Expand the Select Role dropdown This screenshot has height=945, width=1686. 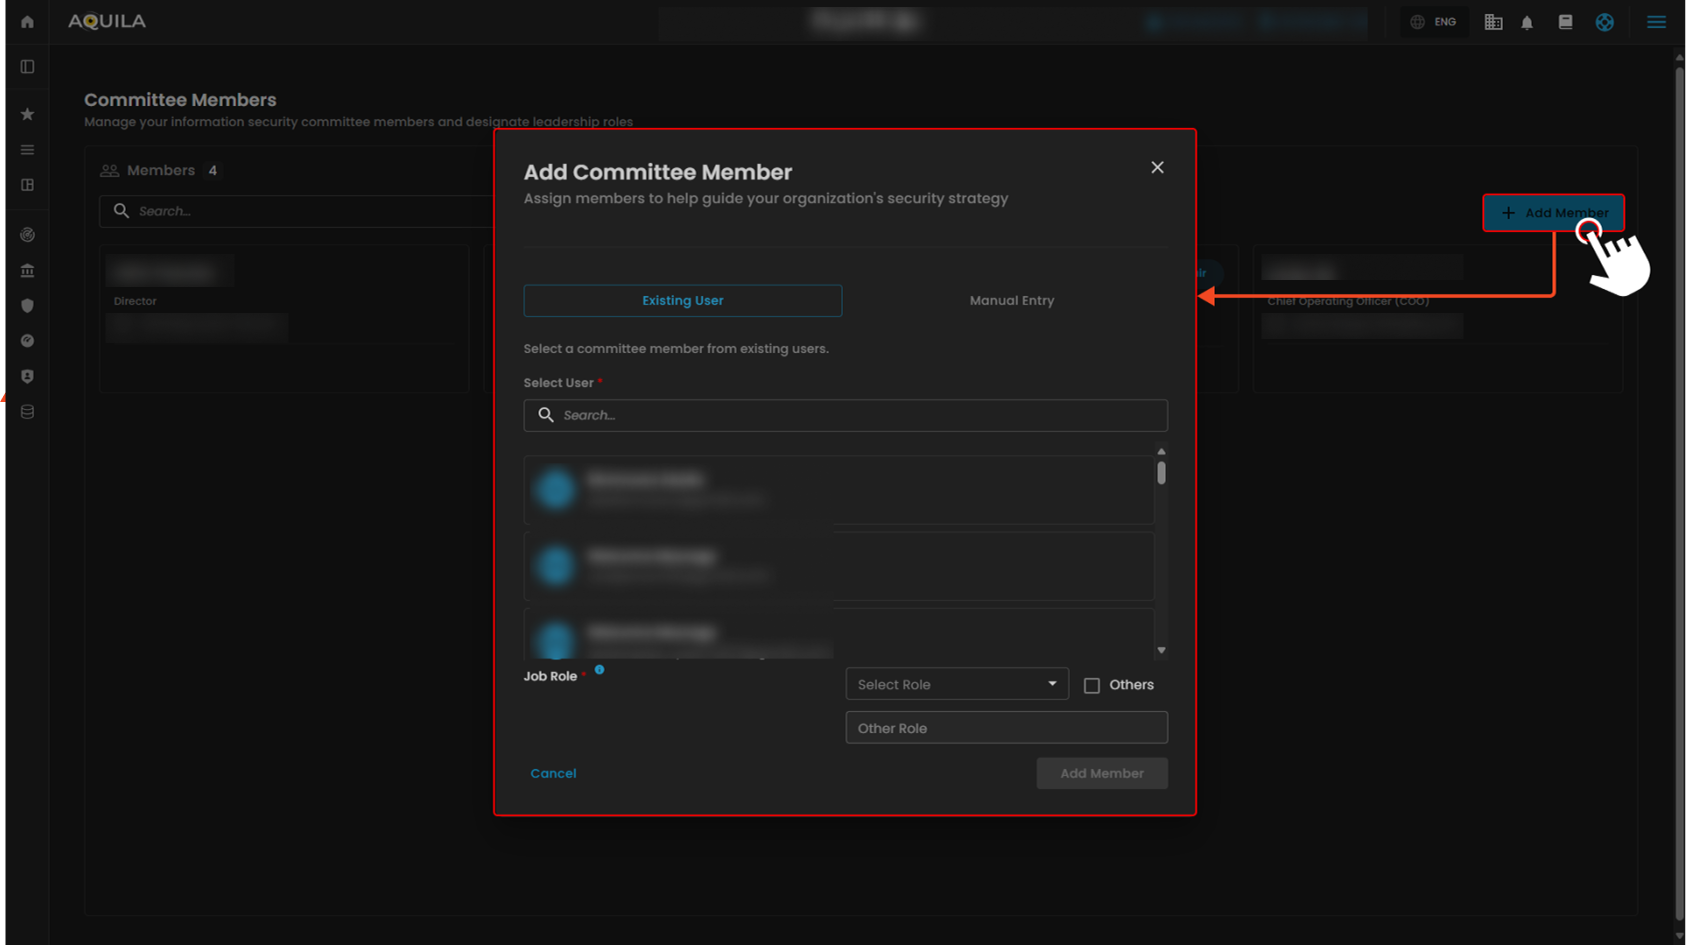click(x=956, y=685)
